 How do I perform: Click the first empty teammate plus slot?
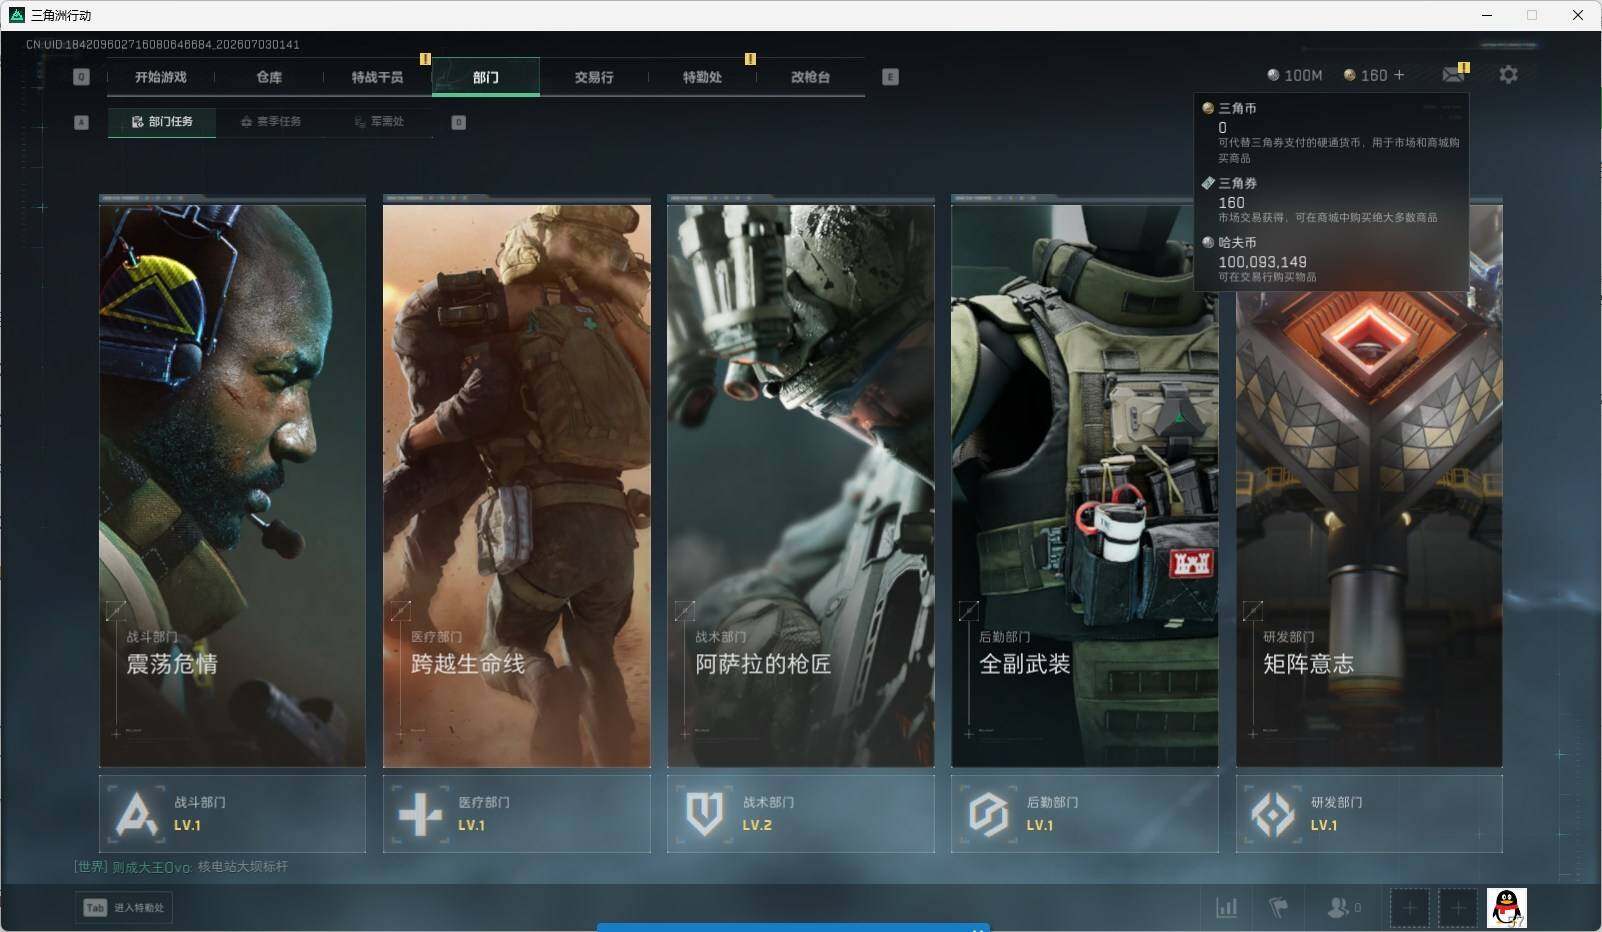coord(1409,908)
